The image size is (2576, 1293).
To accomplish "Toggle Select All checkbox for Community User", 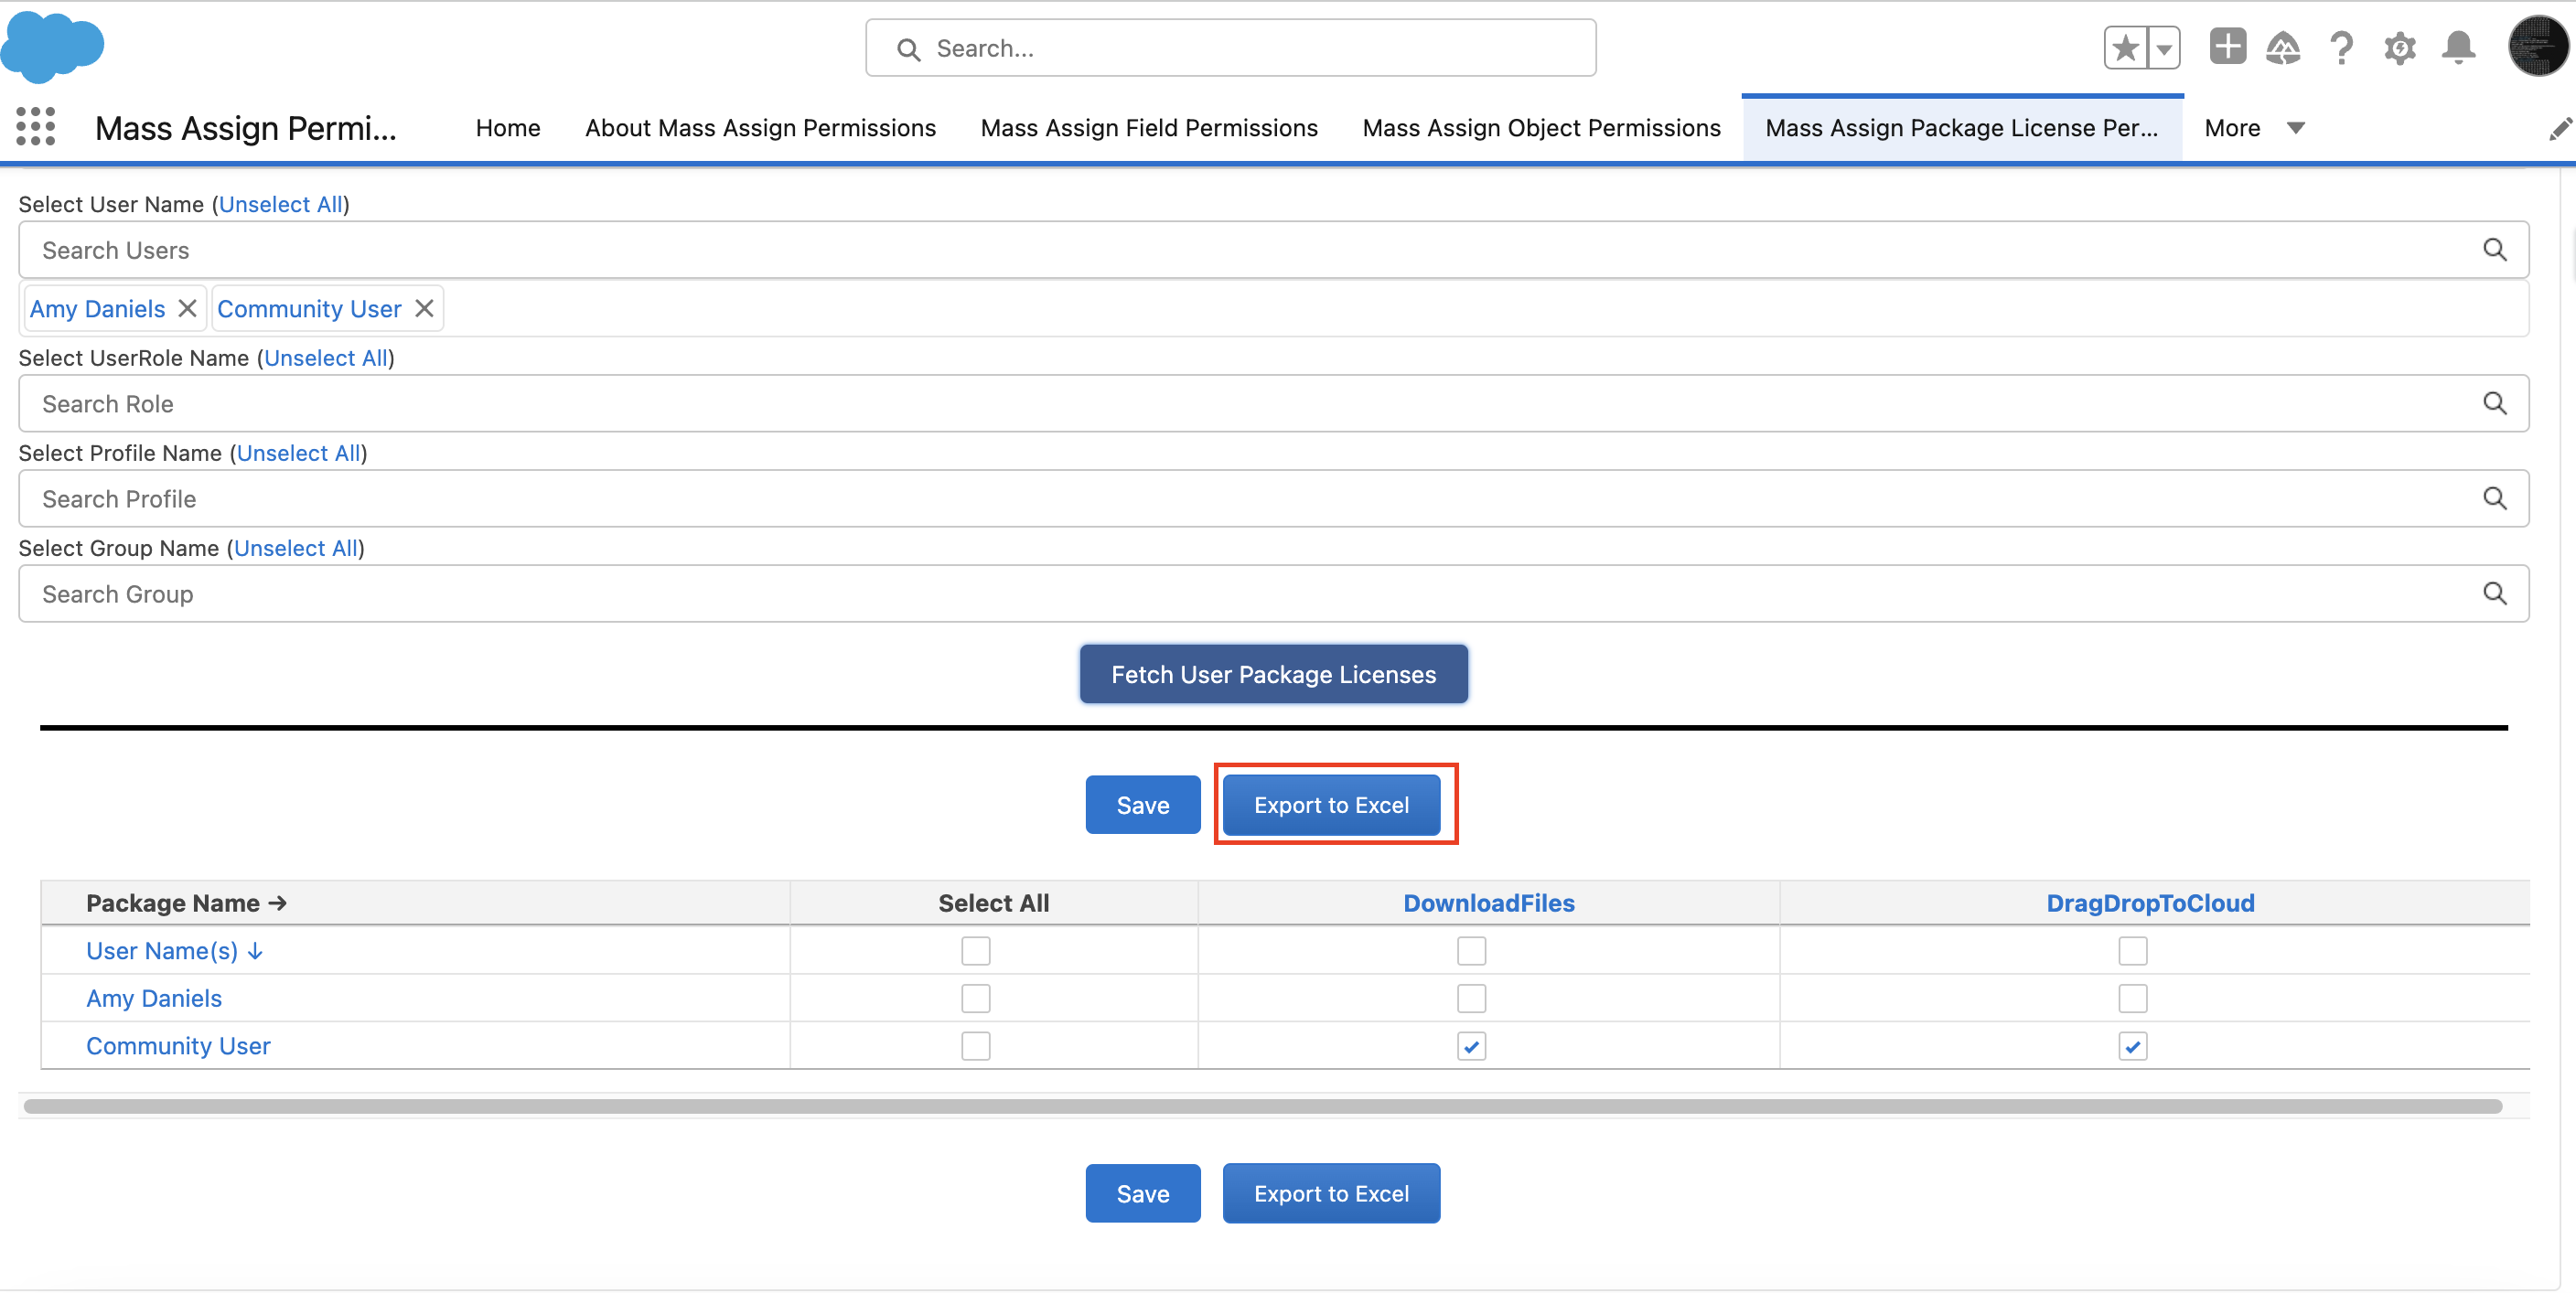I will coord(975,1046).
